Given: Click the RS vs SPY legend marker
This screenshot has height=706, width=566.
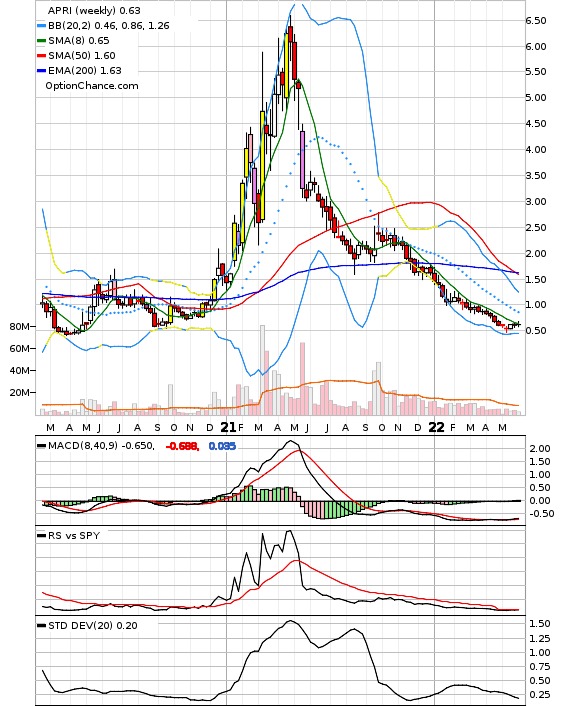Looking at the screenshot, I should [41, 536].
